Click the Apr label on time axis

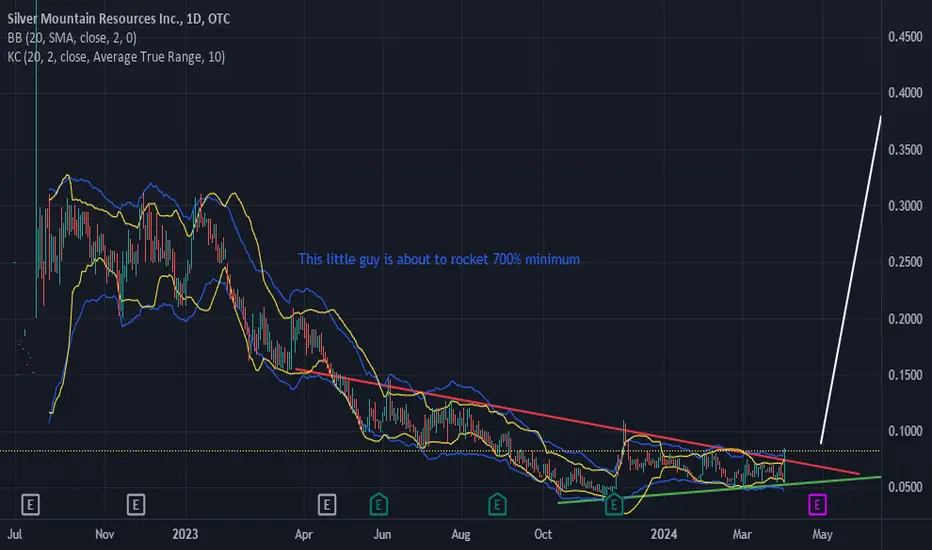(304, 534)
